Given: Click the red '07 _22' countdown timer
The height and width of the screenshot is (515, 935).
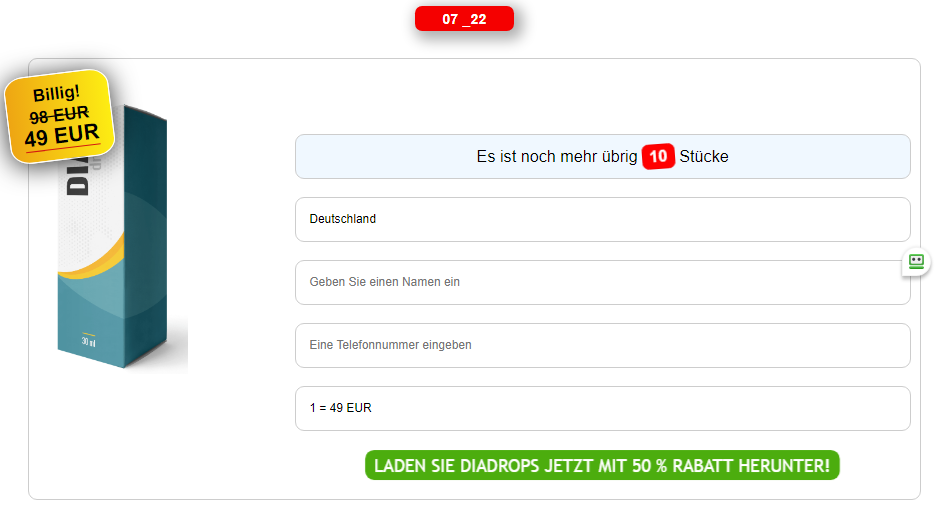Looking at the screenshot, I should pyautogui.click(x=464, y=18).
